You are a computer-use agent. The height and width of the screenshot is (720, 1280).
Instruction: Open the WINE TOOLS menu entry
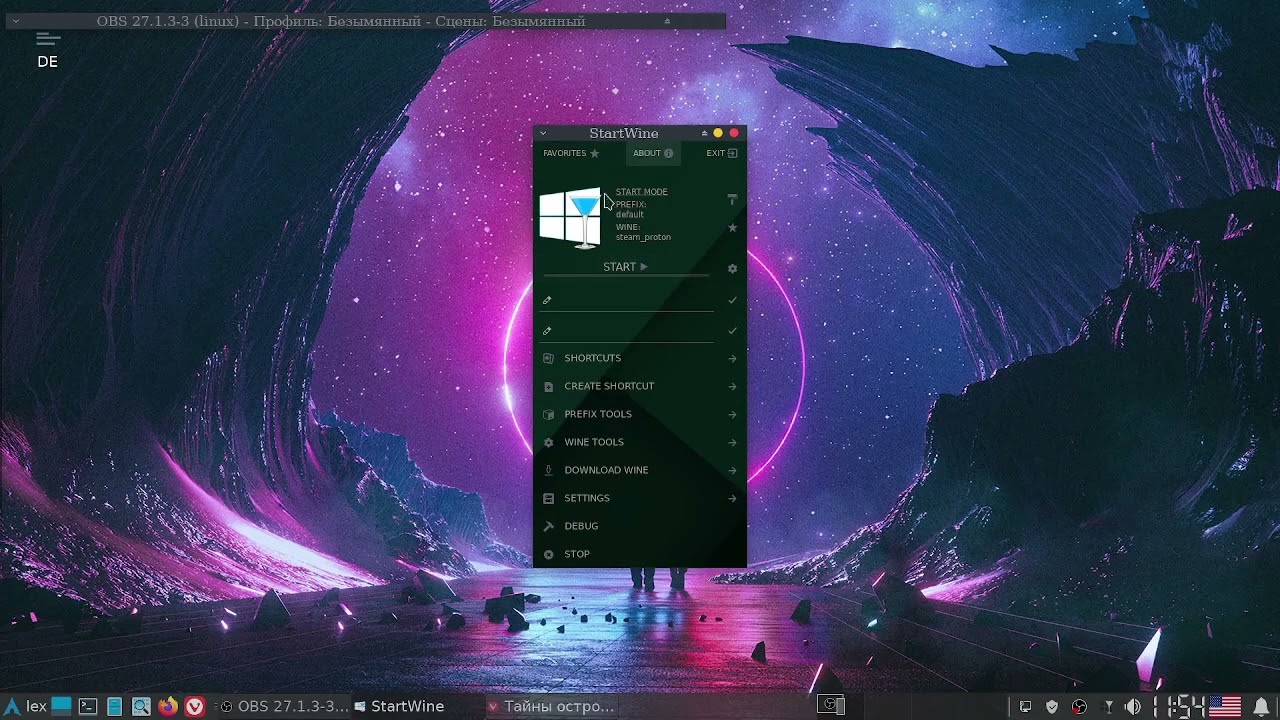[640, 442]
